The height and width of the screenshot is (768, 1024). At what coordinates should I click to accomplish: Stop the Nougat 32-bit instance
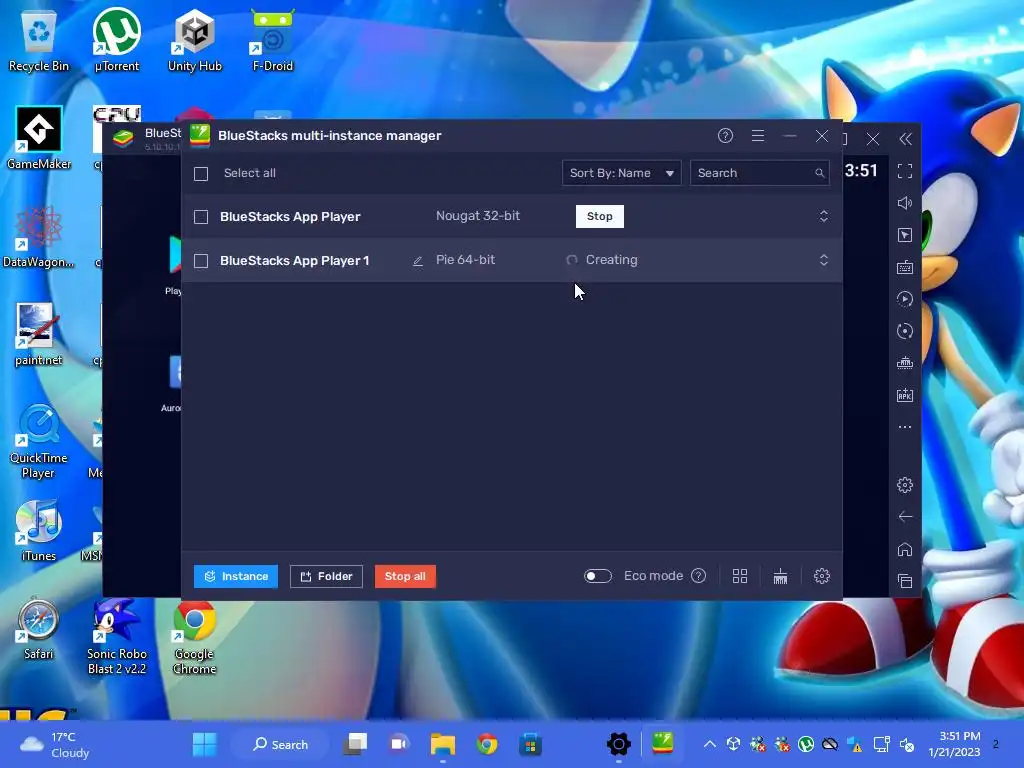tap(600, 216)
